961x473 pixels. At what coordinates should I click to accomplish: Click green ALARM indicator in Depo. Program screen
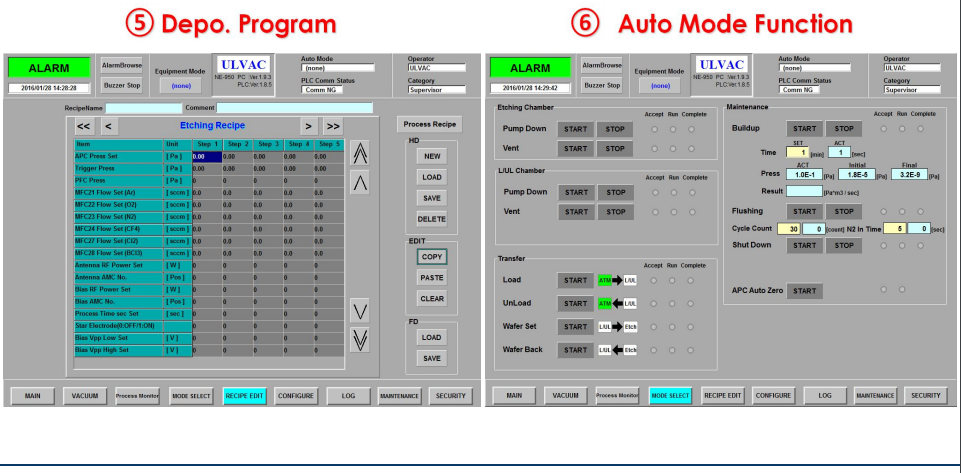pyautogui.click(x=49, y=68)
